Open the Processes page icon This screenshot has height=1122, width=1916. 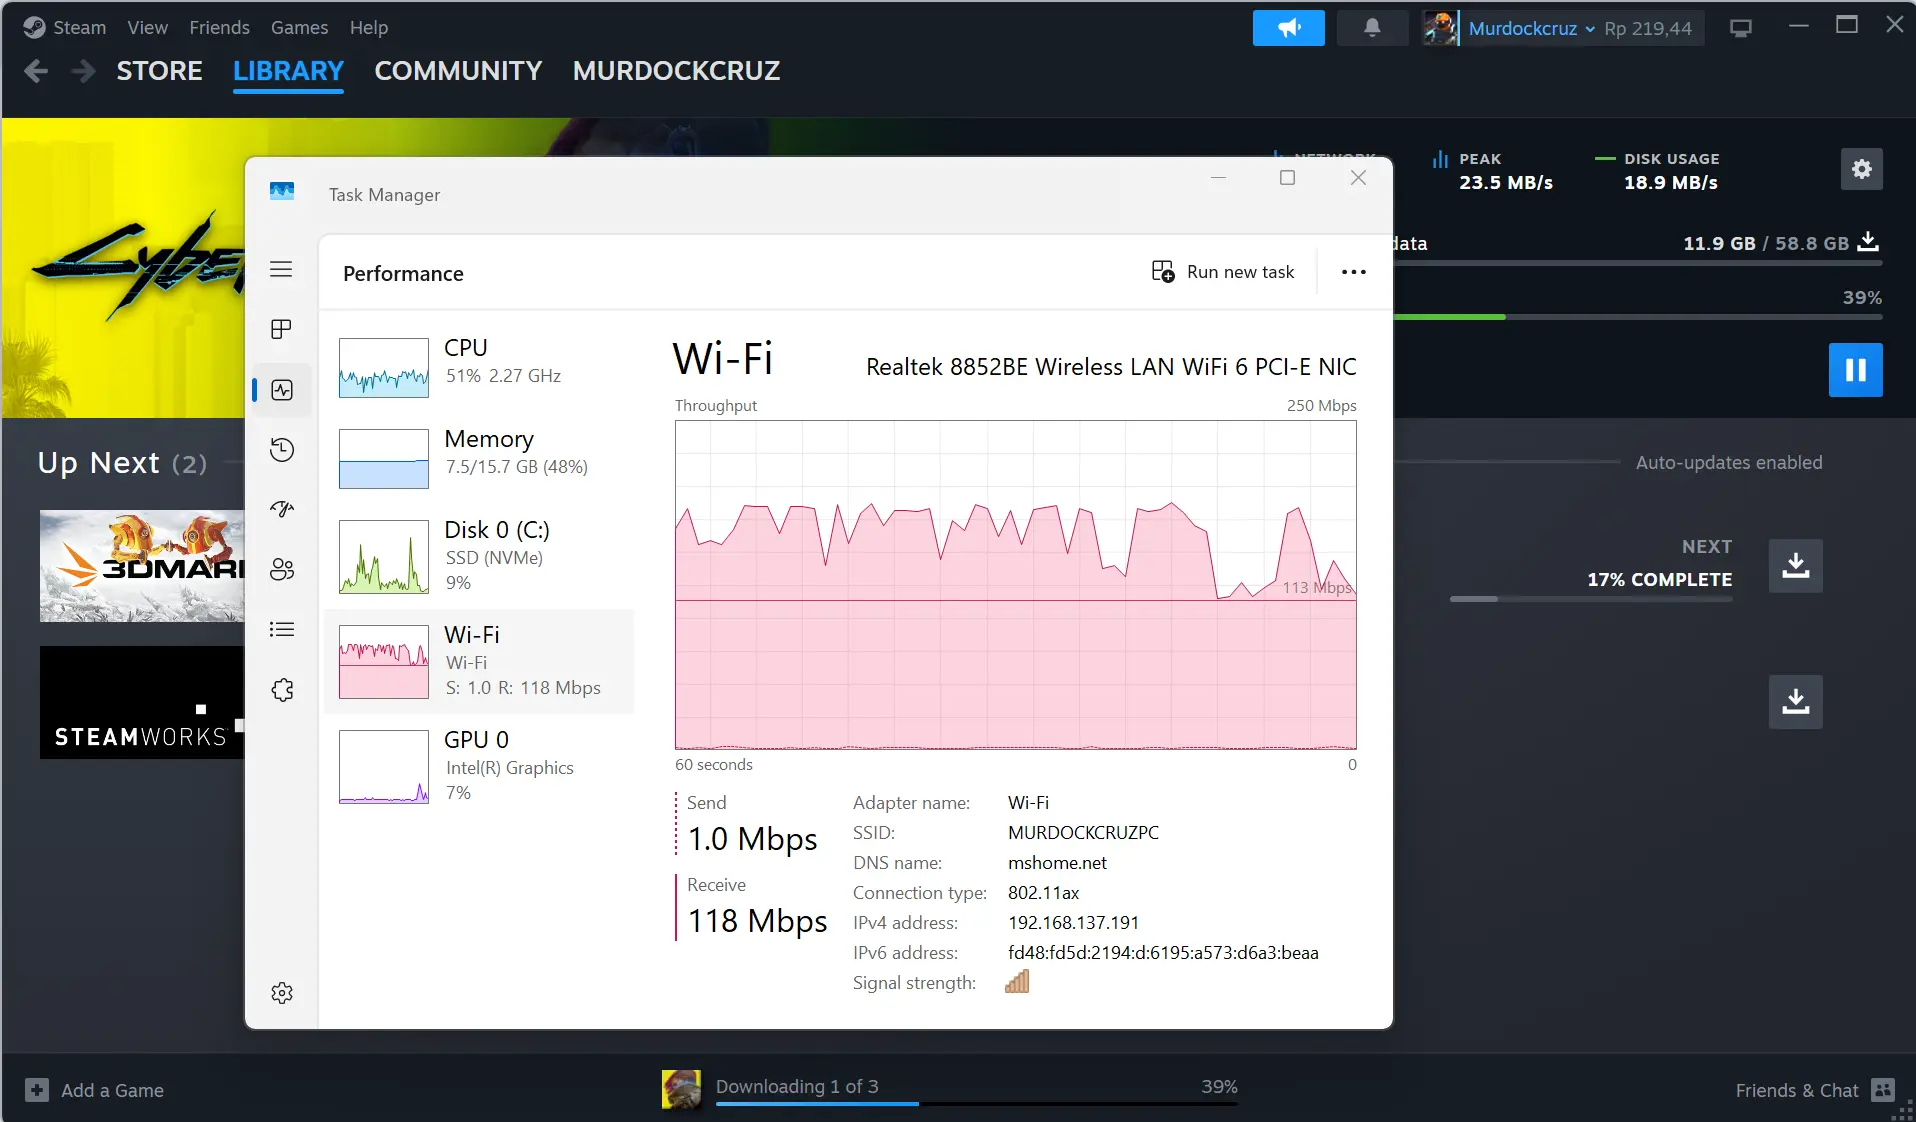(x=281, y=329)
